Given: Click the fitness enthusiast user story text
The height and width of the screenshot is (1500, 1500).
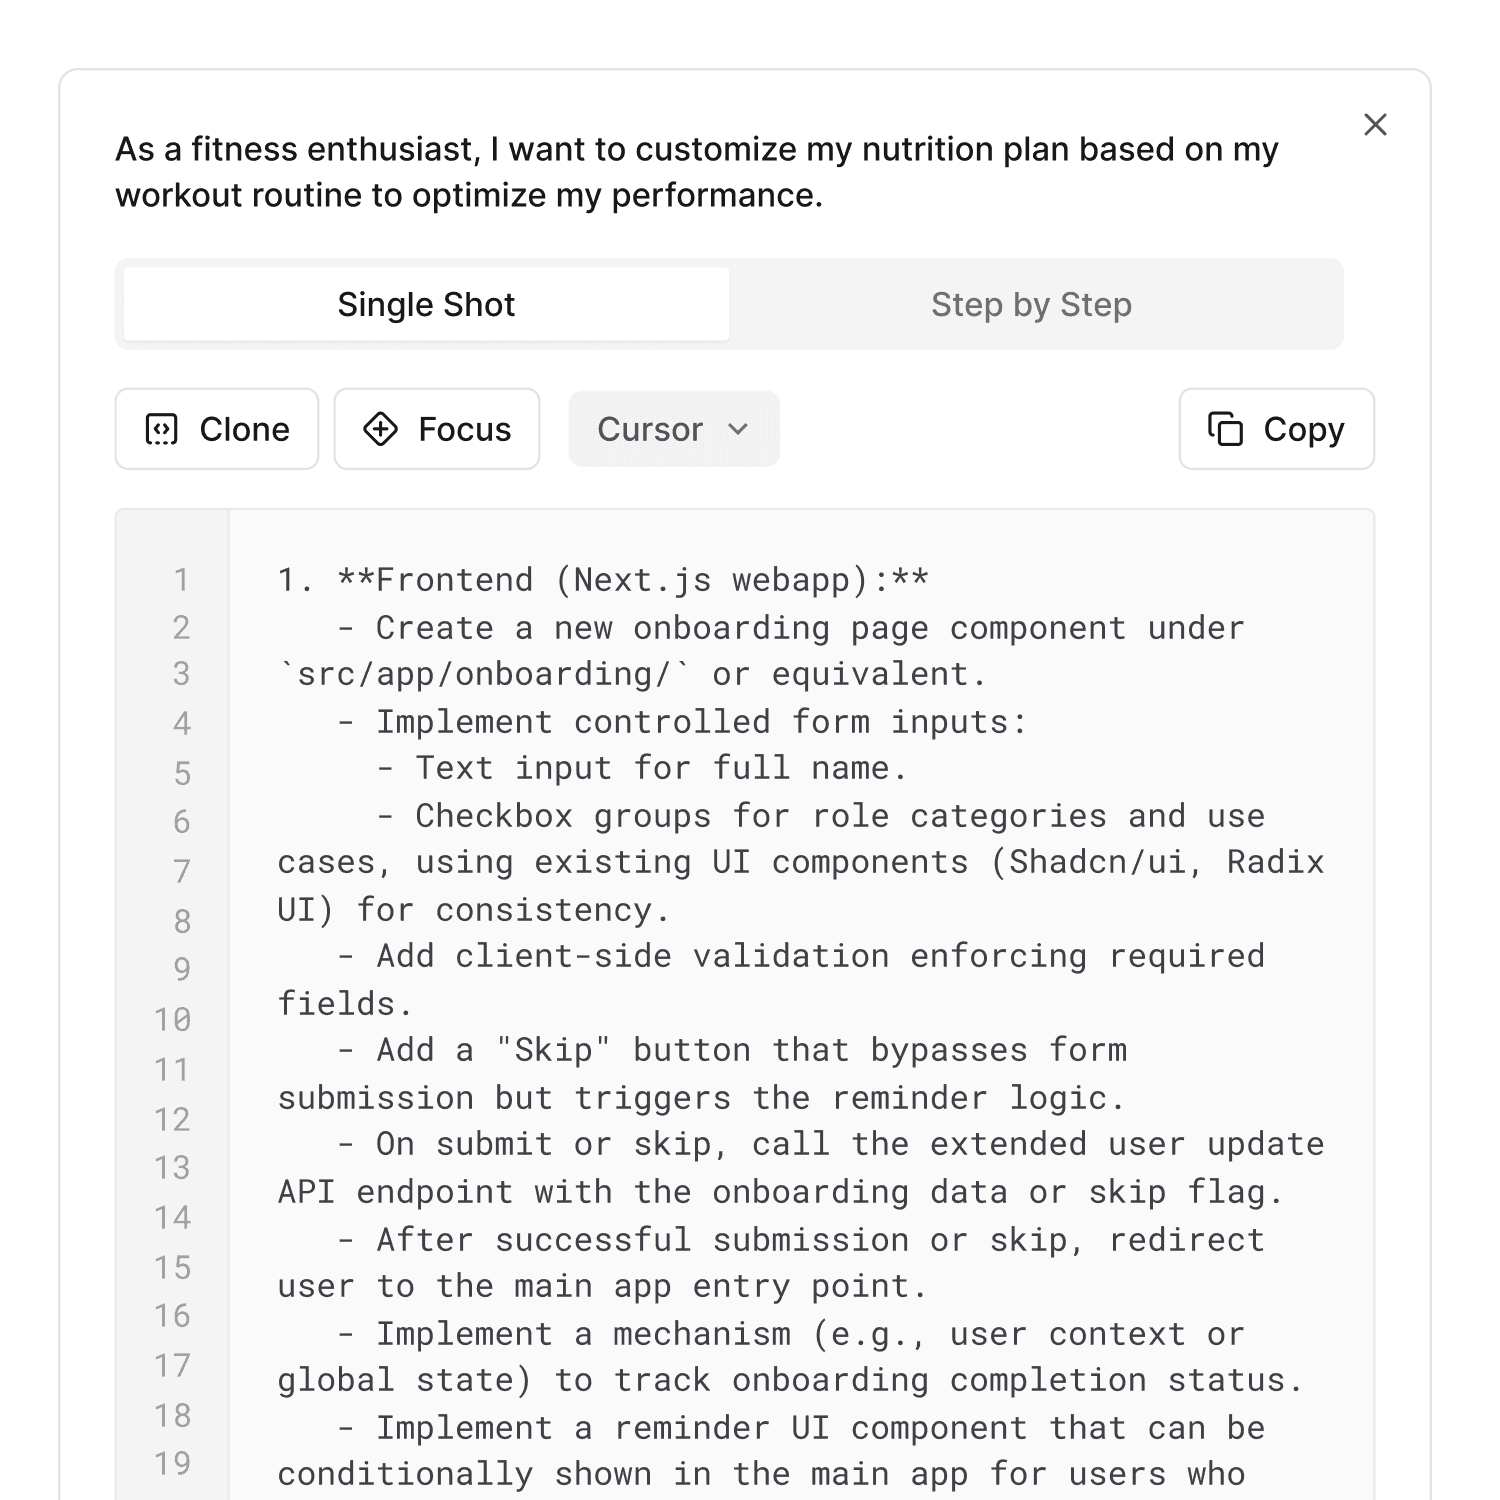Looking at the screenshot, I should [x=697, y=172].
